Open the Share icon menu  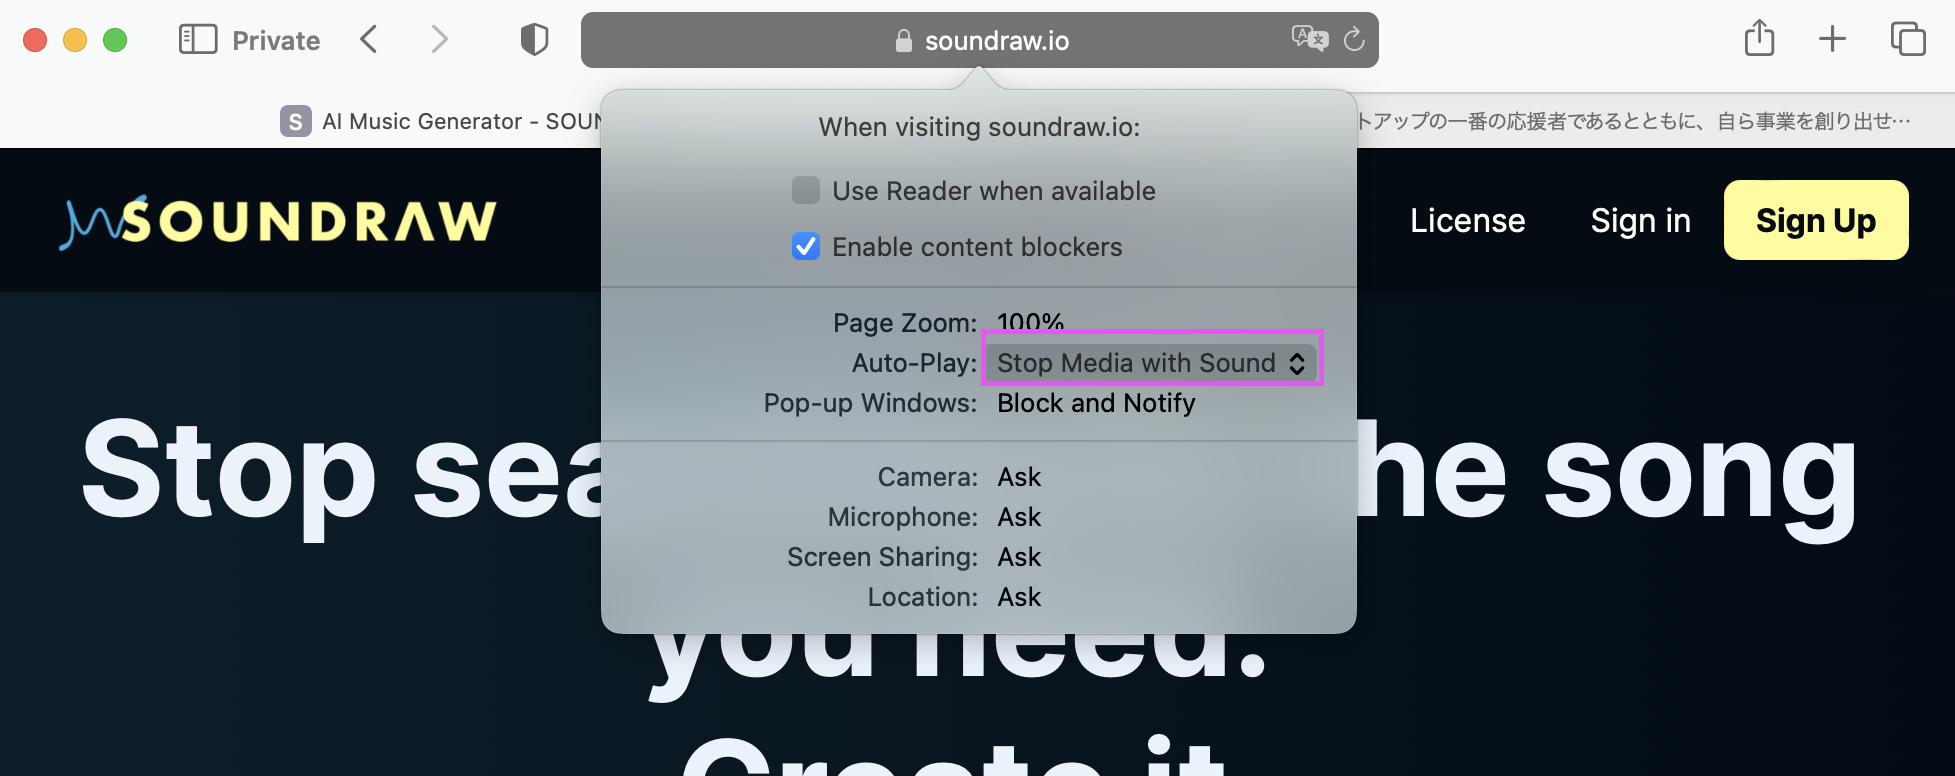pos(1759,39)
